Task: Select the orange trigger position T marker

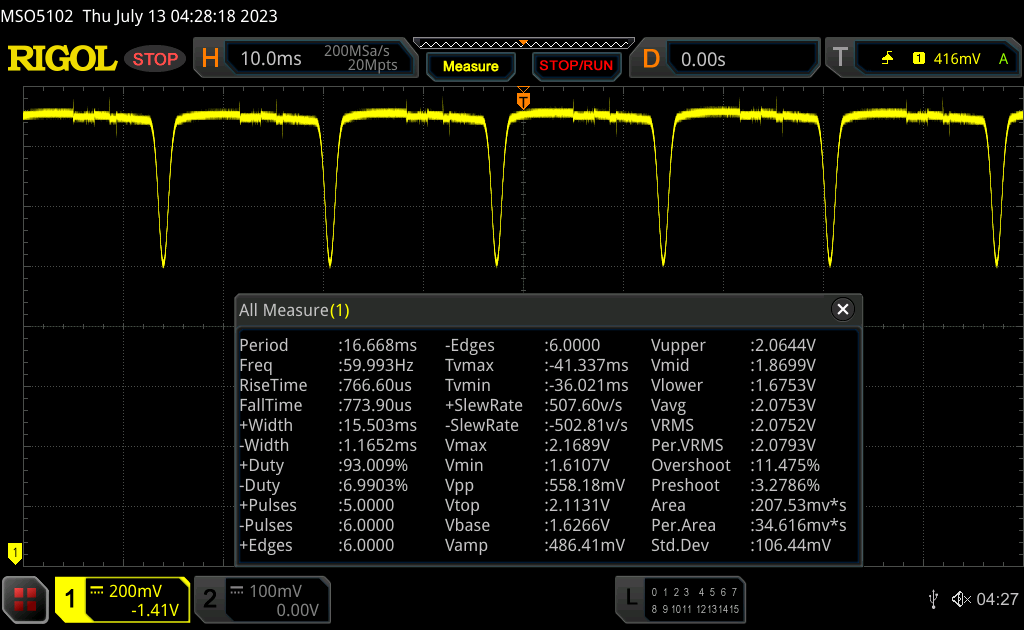Action: click(522, 100)
